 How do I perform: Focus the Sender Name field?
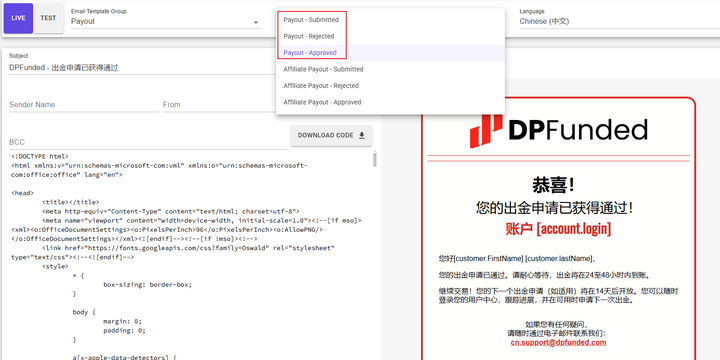coord(84,105)
